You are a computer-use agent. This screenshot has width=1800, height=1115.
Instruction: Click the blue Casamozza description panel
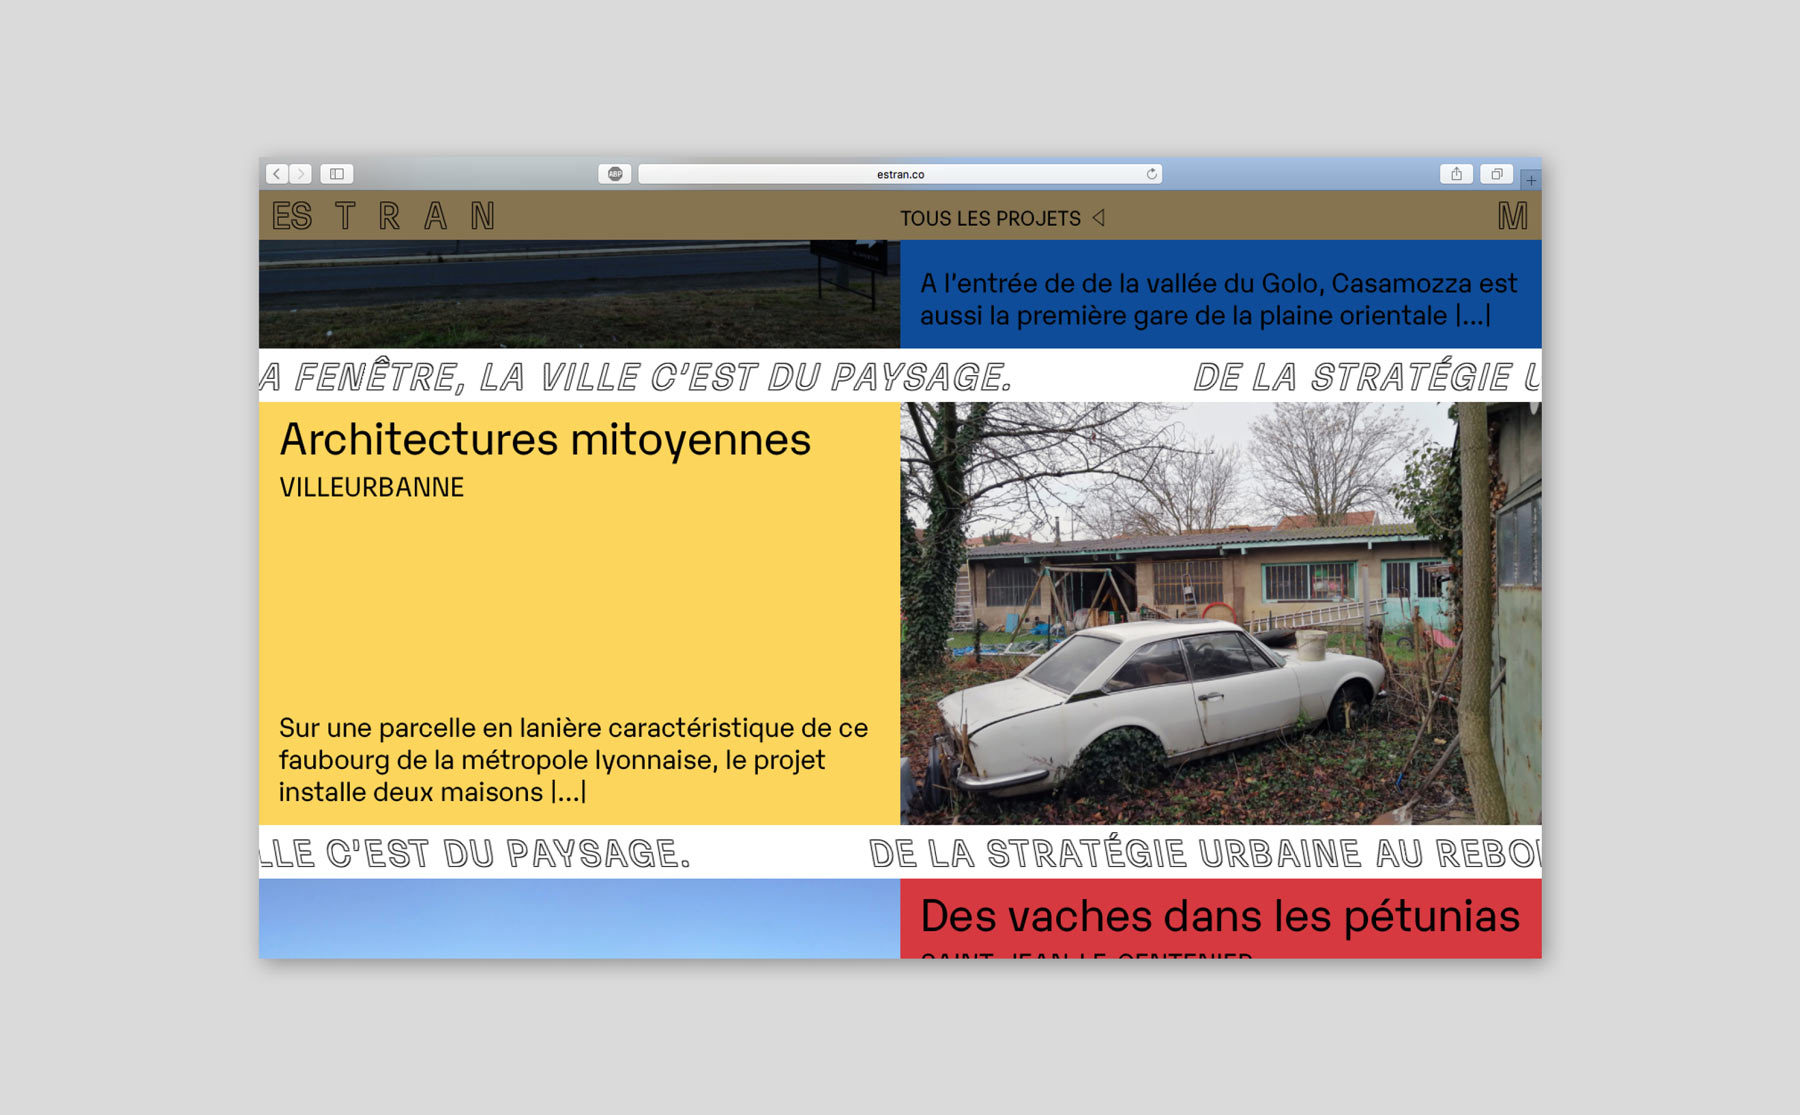(x=1219, y=298)
